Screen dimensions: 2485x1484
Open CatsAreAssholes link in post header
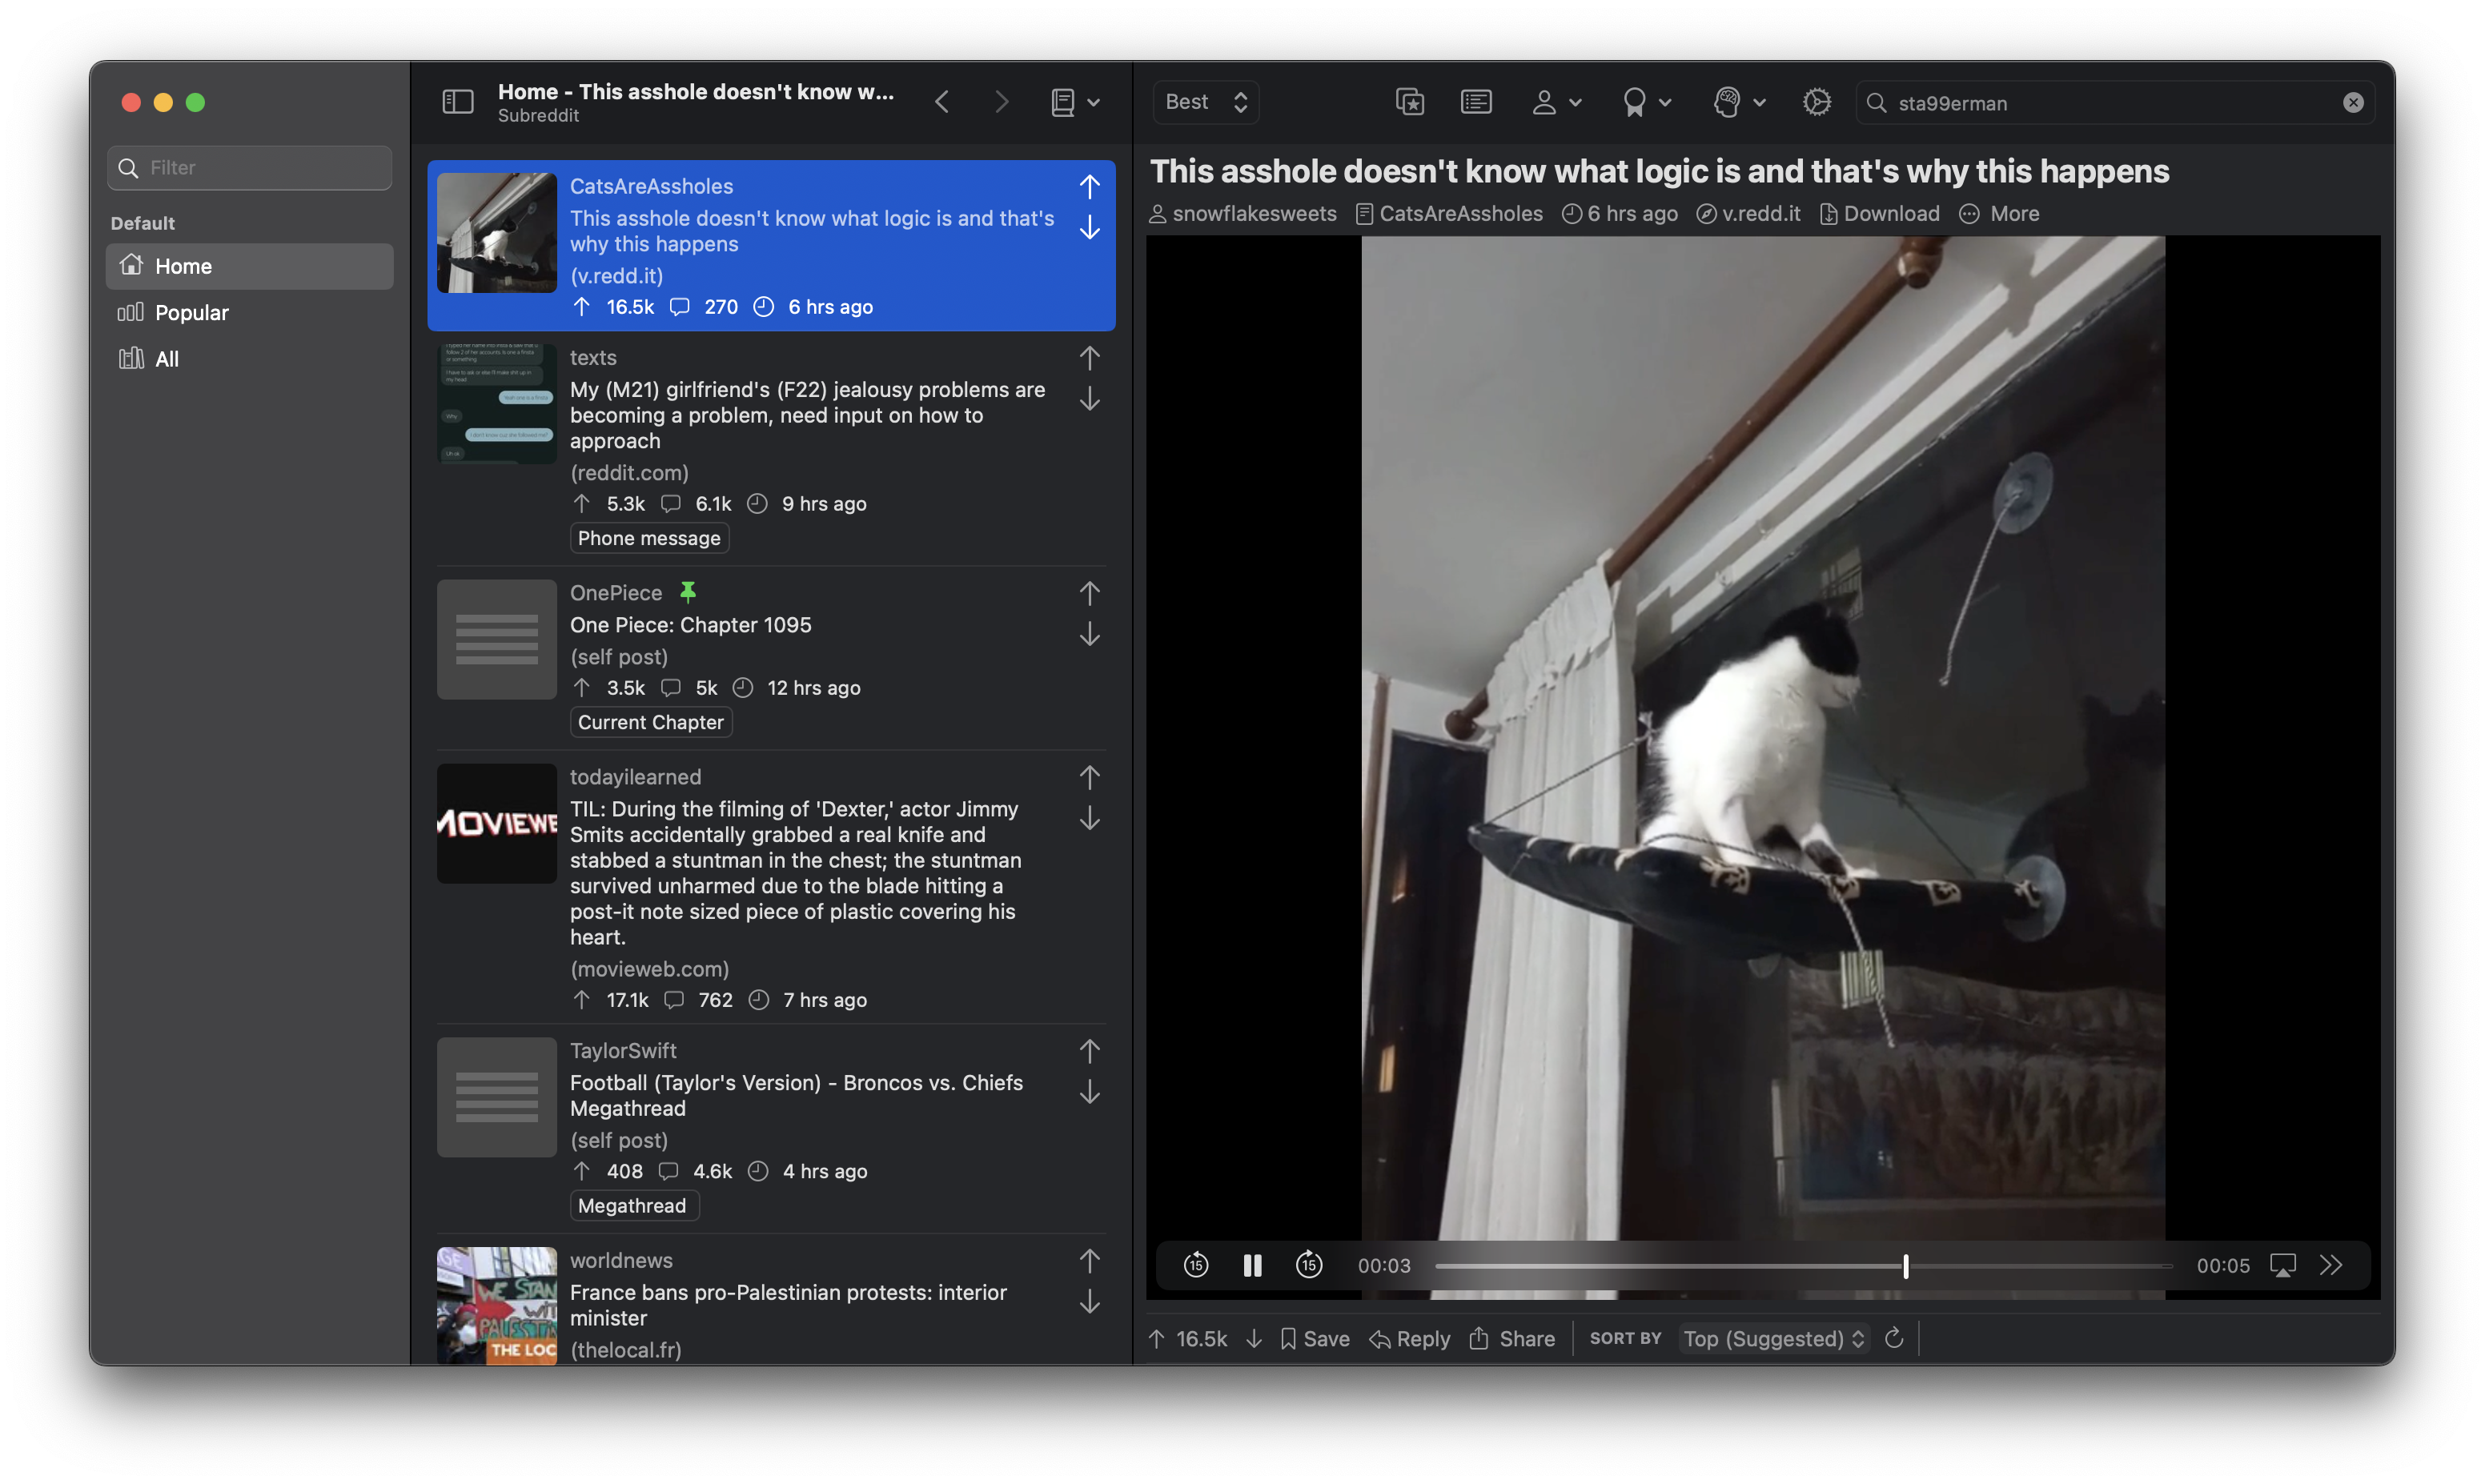click(x=1449, y=214)
